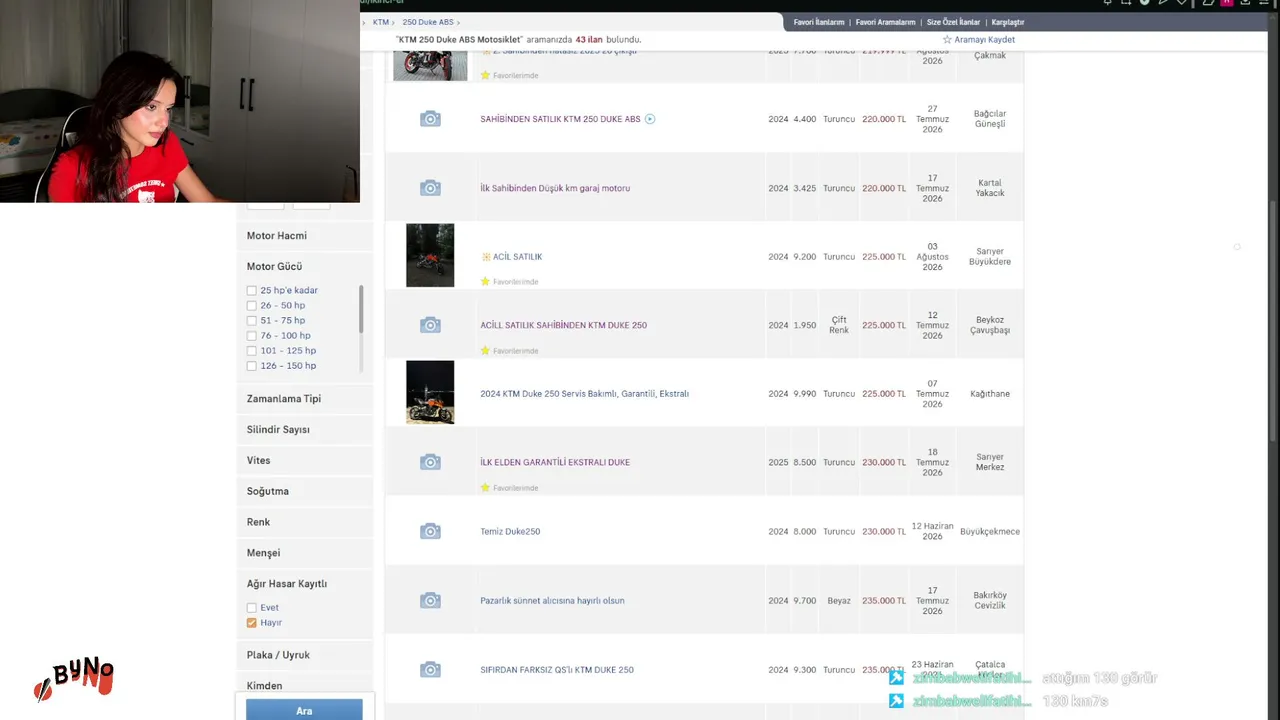The width and height of the screenshot is (1280, 720).
Task: Click the page vertical scrollbar
Action: [1273, 320]
